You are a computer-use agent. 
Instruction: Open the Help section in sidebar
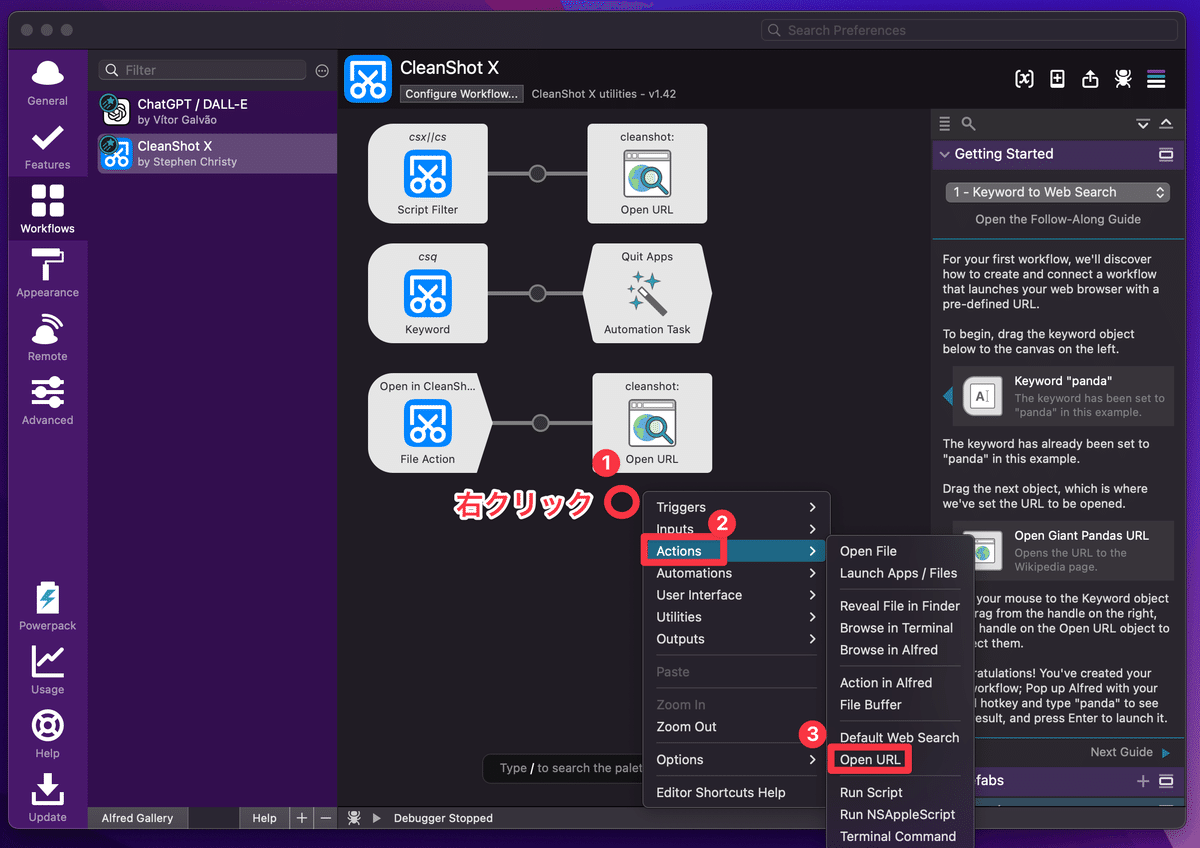(x=47, y=734)
